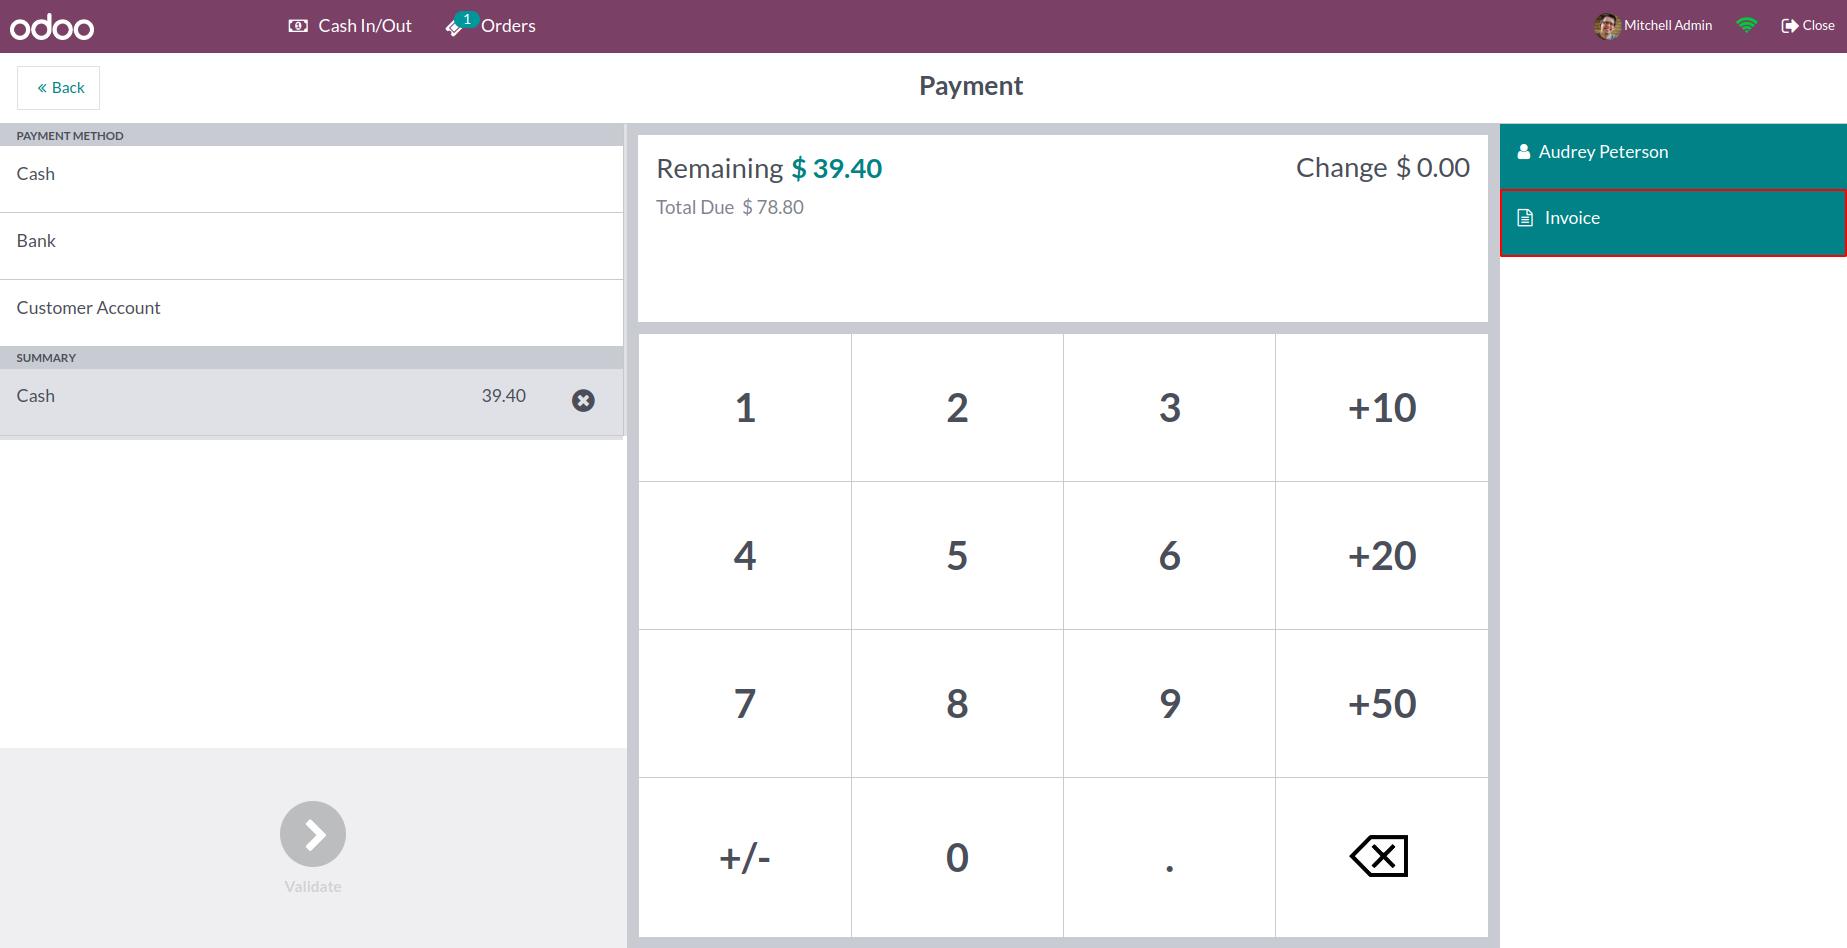Choose Cash payment method
This screenshot has height=948, width=1847.
[x=310, y=175]
